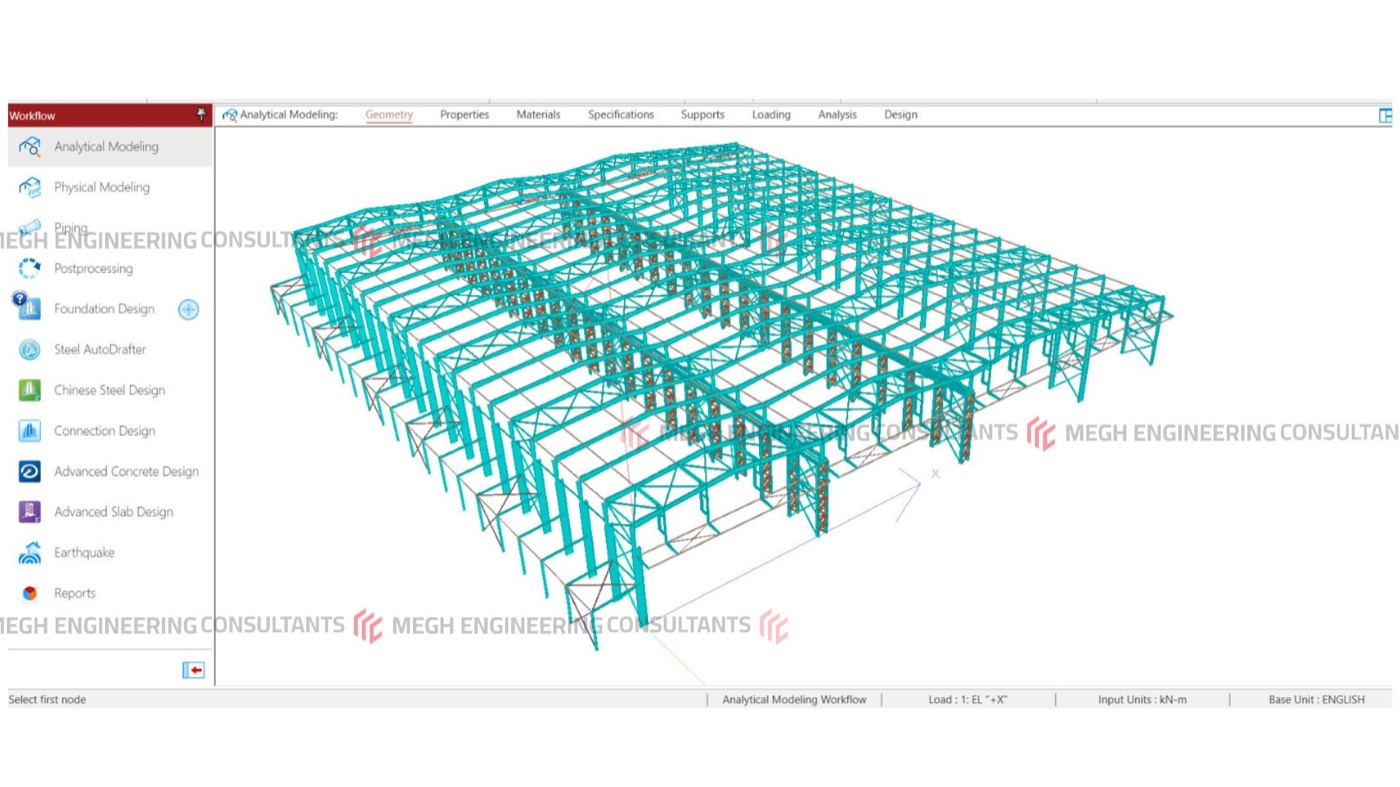This screenshot has width=1400, height=787.
Task: Click 'Base Unit : ENGLISH' status entry
Action: (1316, 700)
